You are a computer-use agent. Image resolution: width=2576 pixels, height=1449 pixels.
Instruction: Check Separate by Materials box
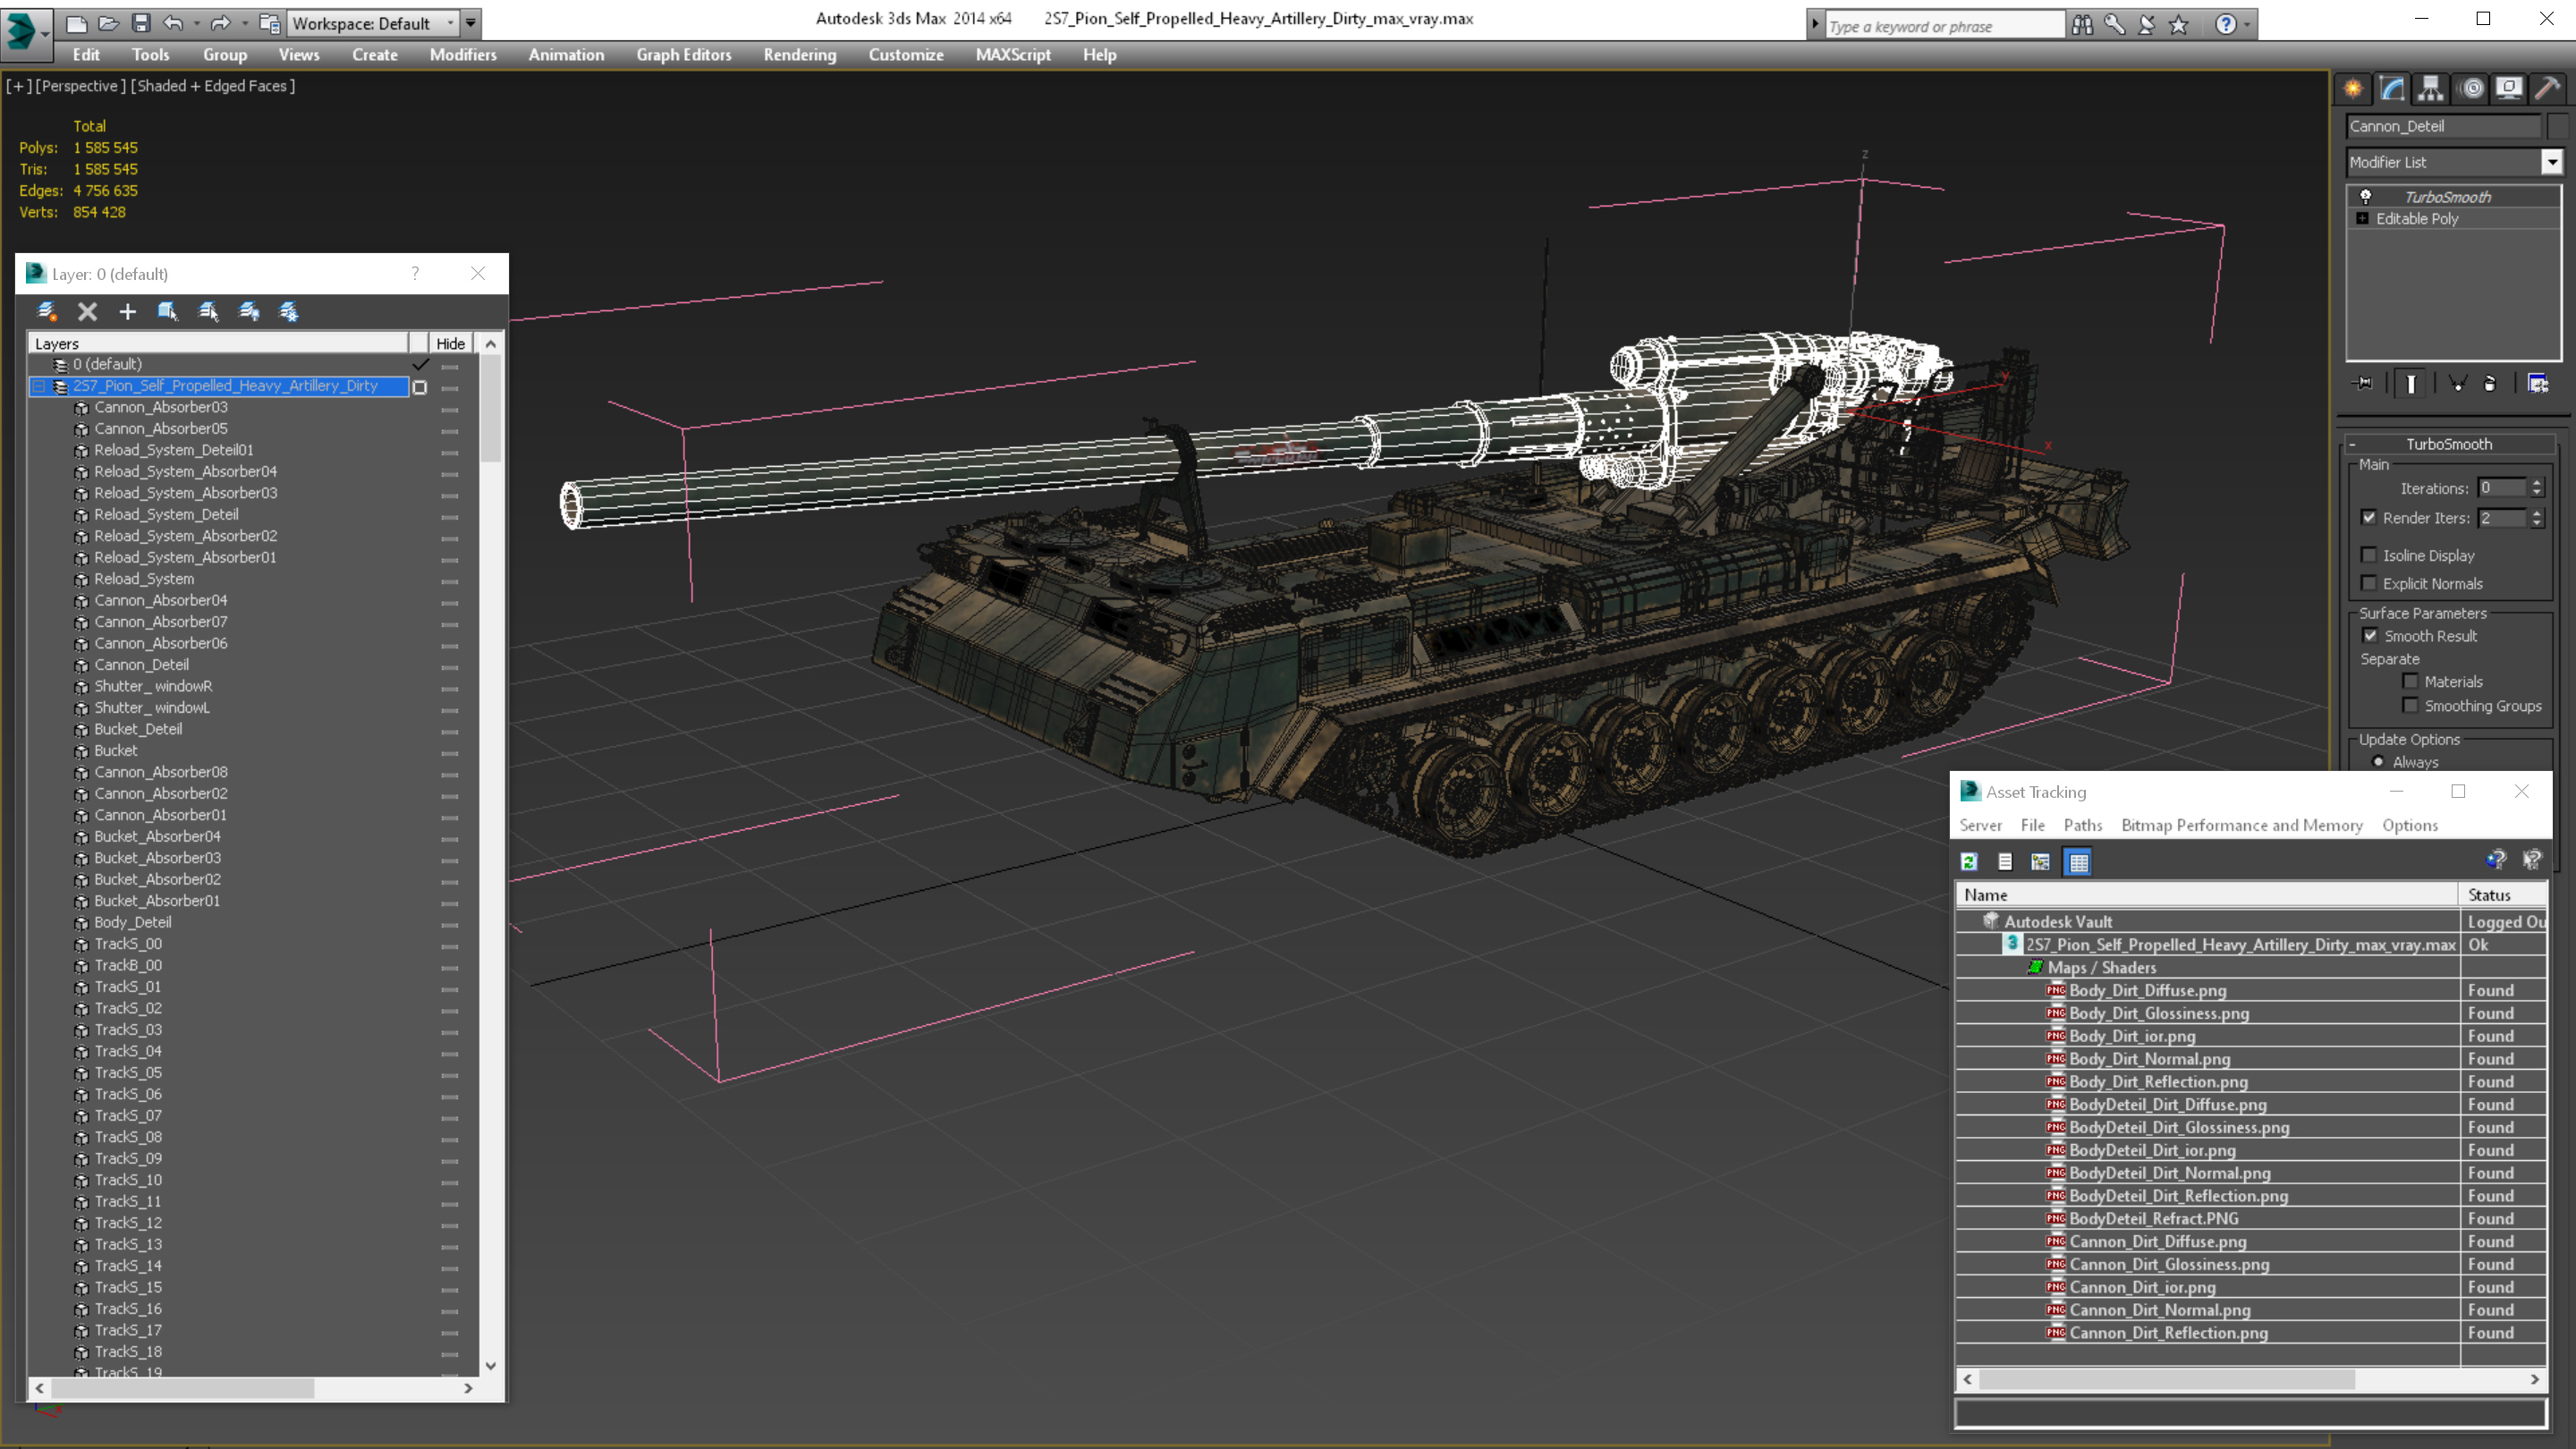[x=2410, y=682]
